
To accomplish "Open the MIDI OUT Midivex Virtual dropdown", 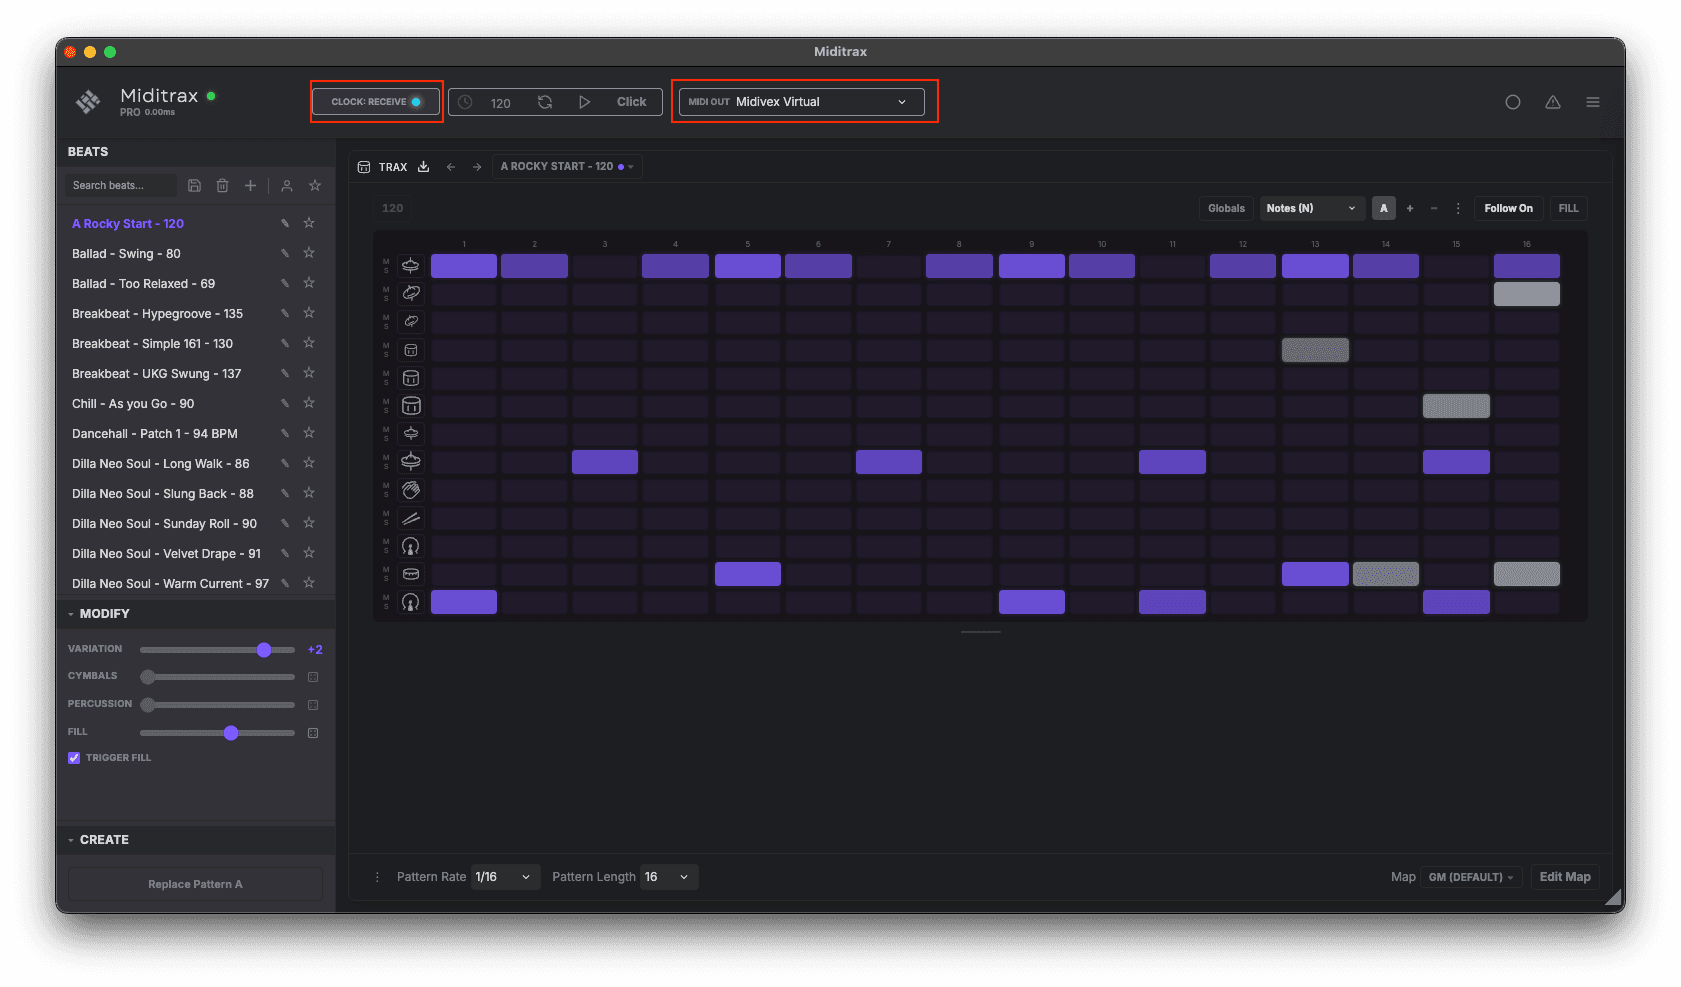I will pyautogui.click(x=802, y=102).
